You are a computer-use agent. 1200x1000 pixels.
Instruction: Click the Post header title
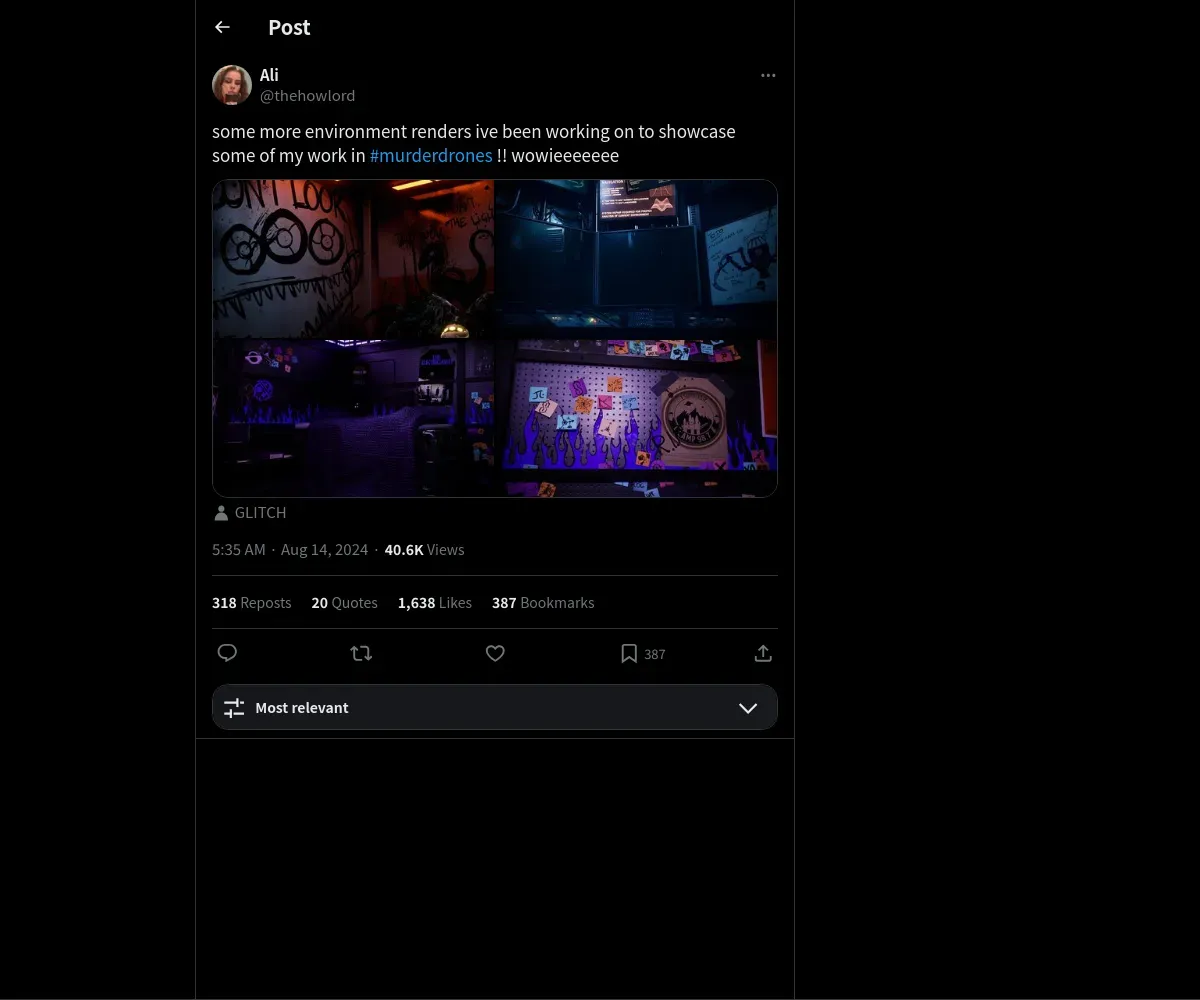[x=289, y=27]
